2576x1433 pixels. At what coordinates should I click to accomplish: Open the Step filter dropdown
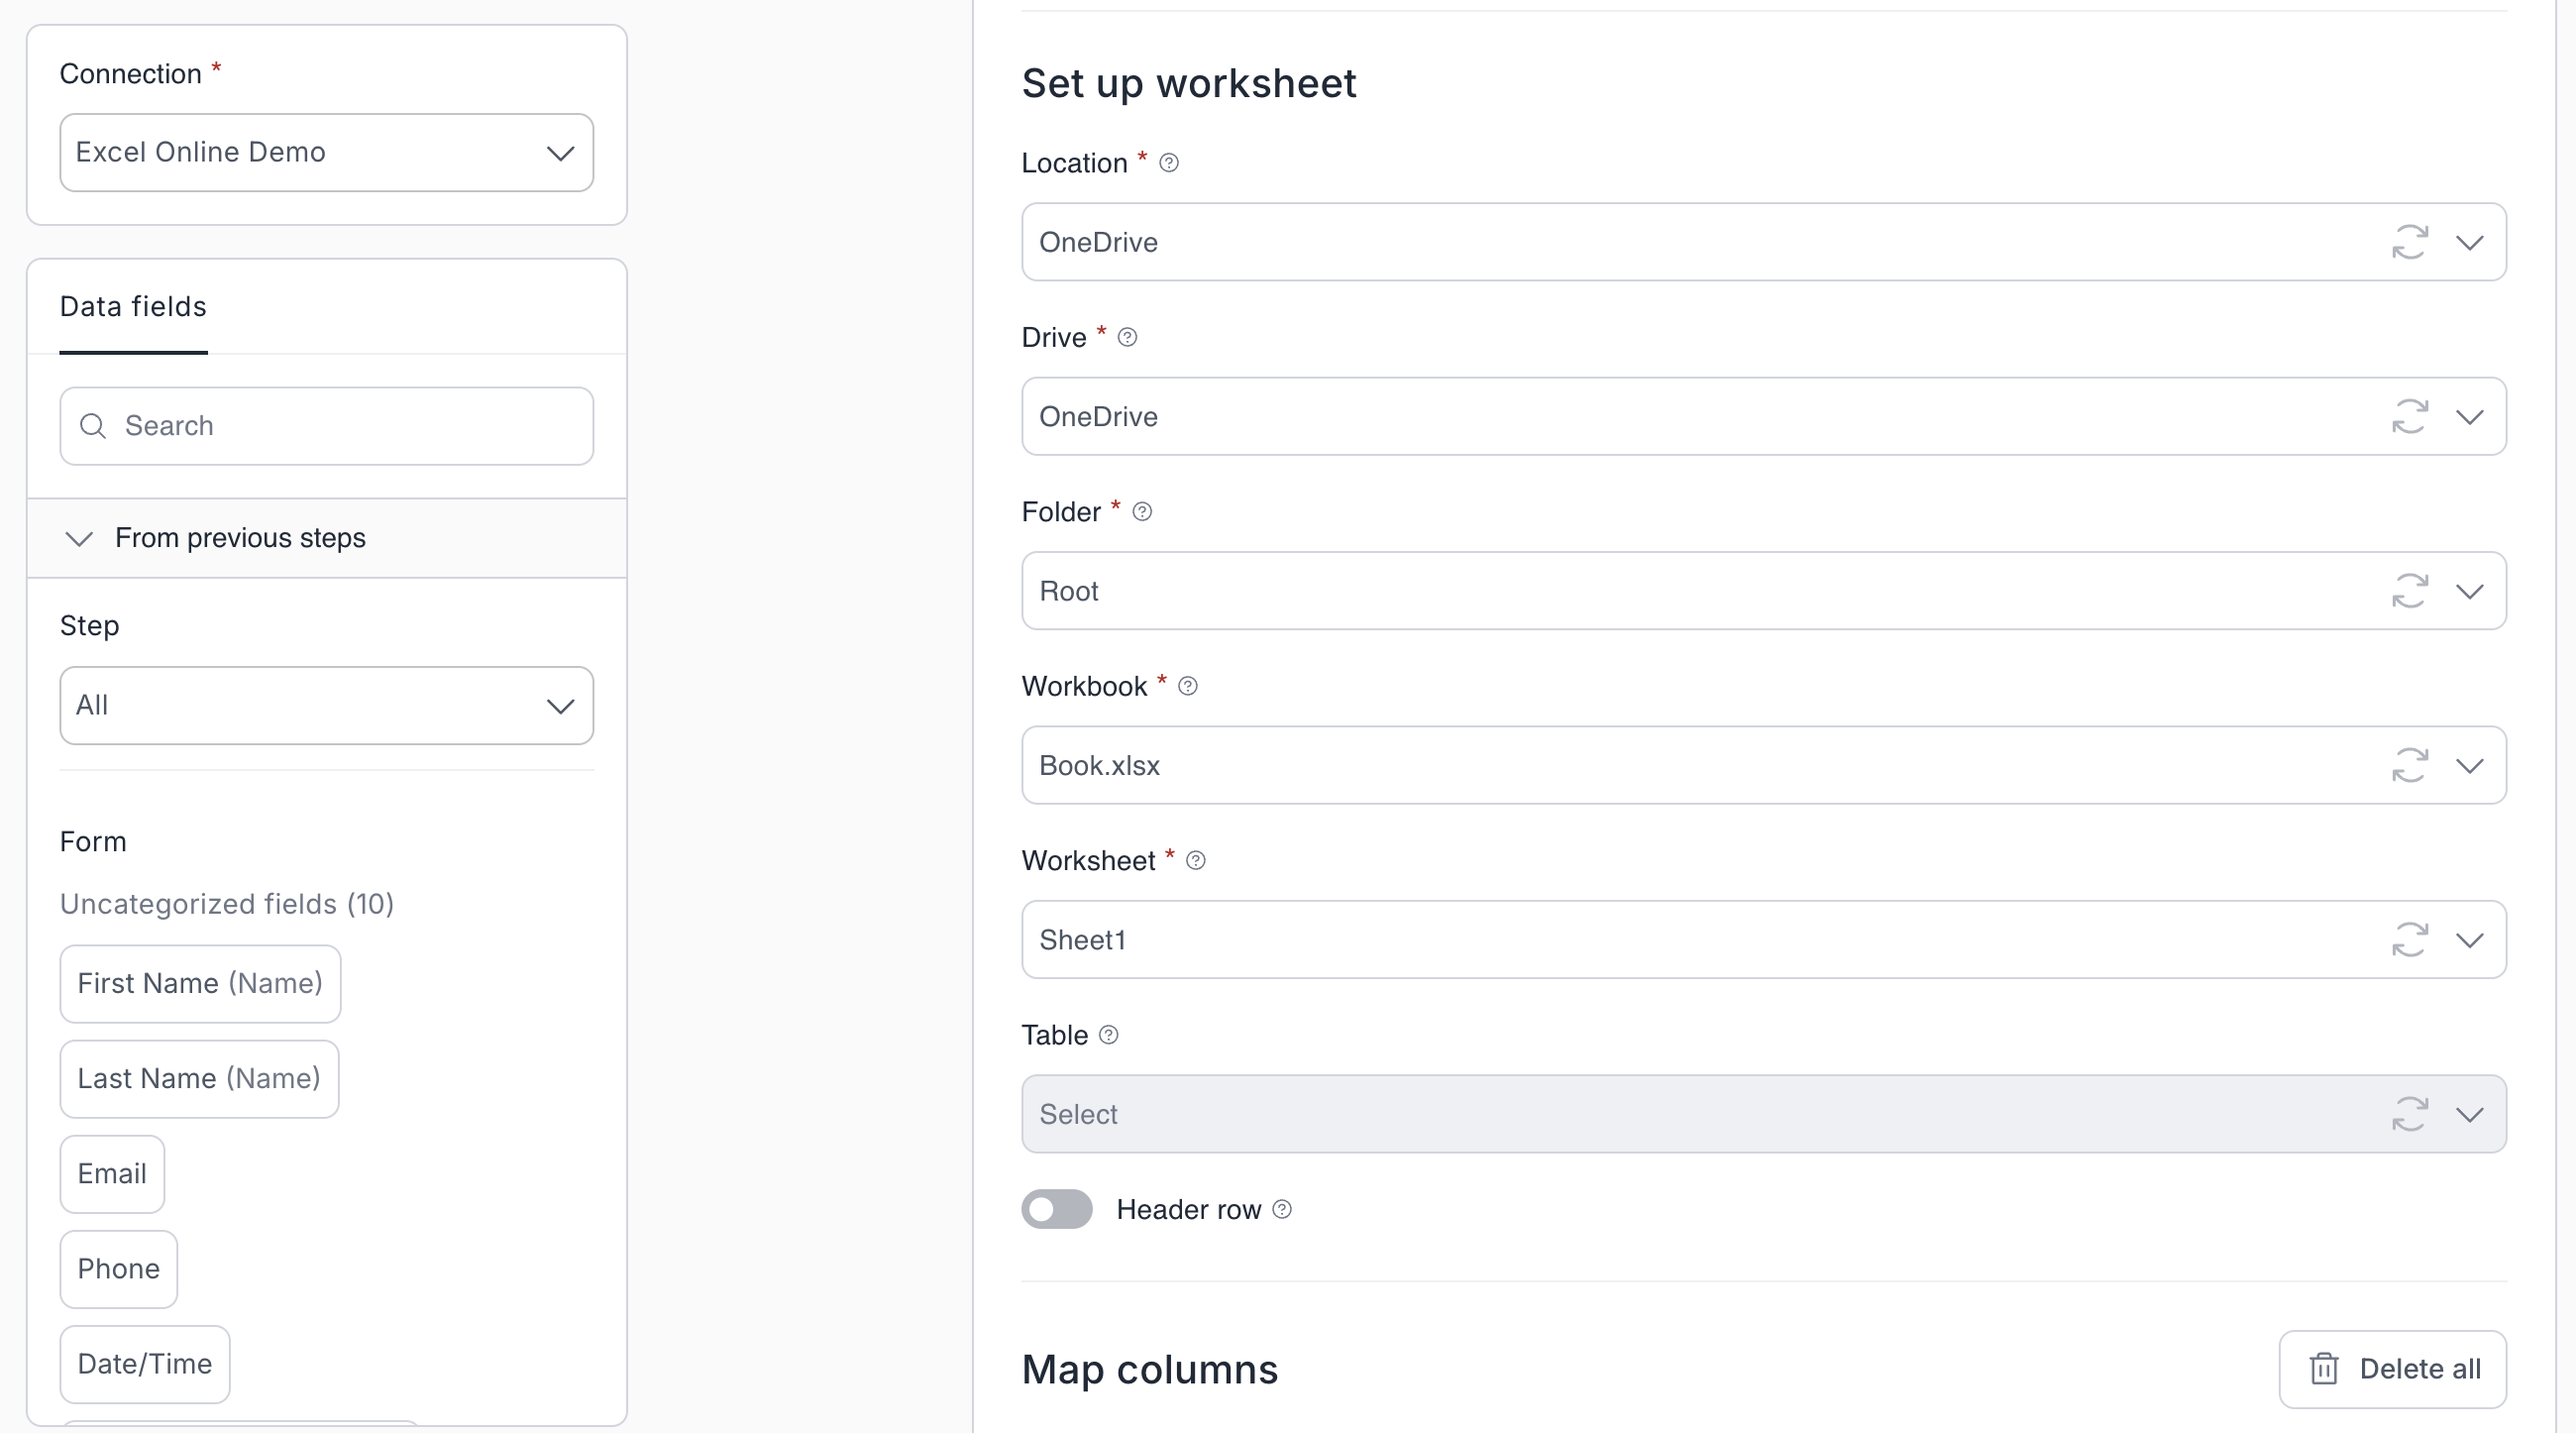[326, 706]
